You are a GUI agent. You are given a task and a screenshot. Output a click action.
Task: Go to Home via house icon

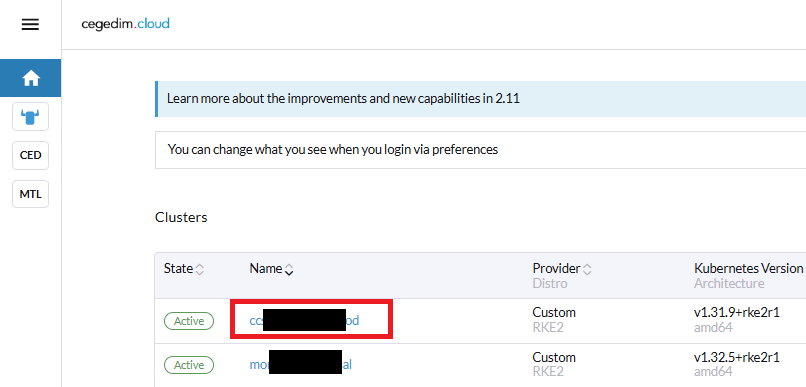pyautogui.click(x=30, y=78)
